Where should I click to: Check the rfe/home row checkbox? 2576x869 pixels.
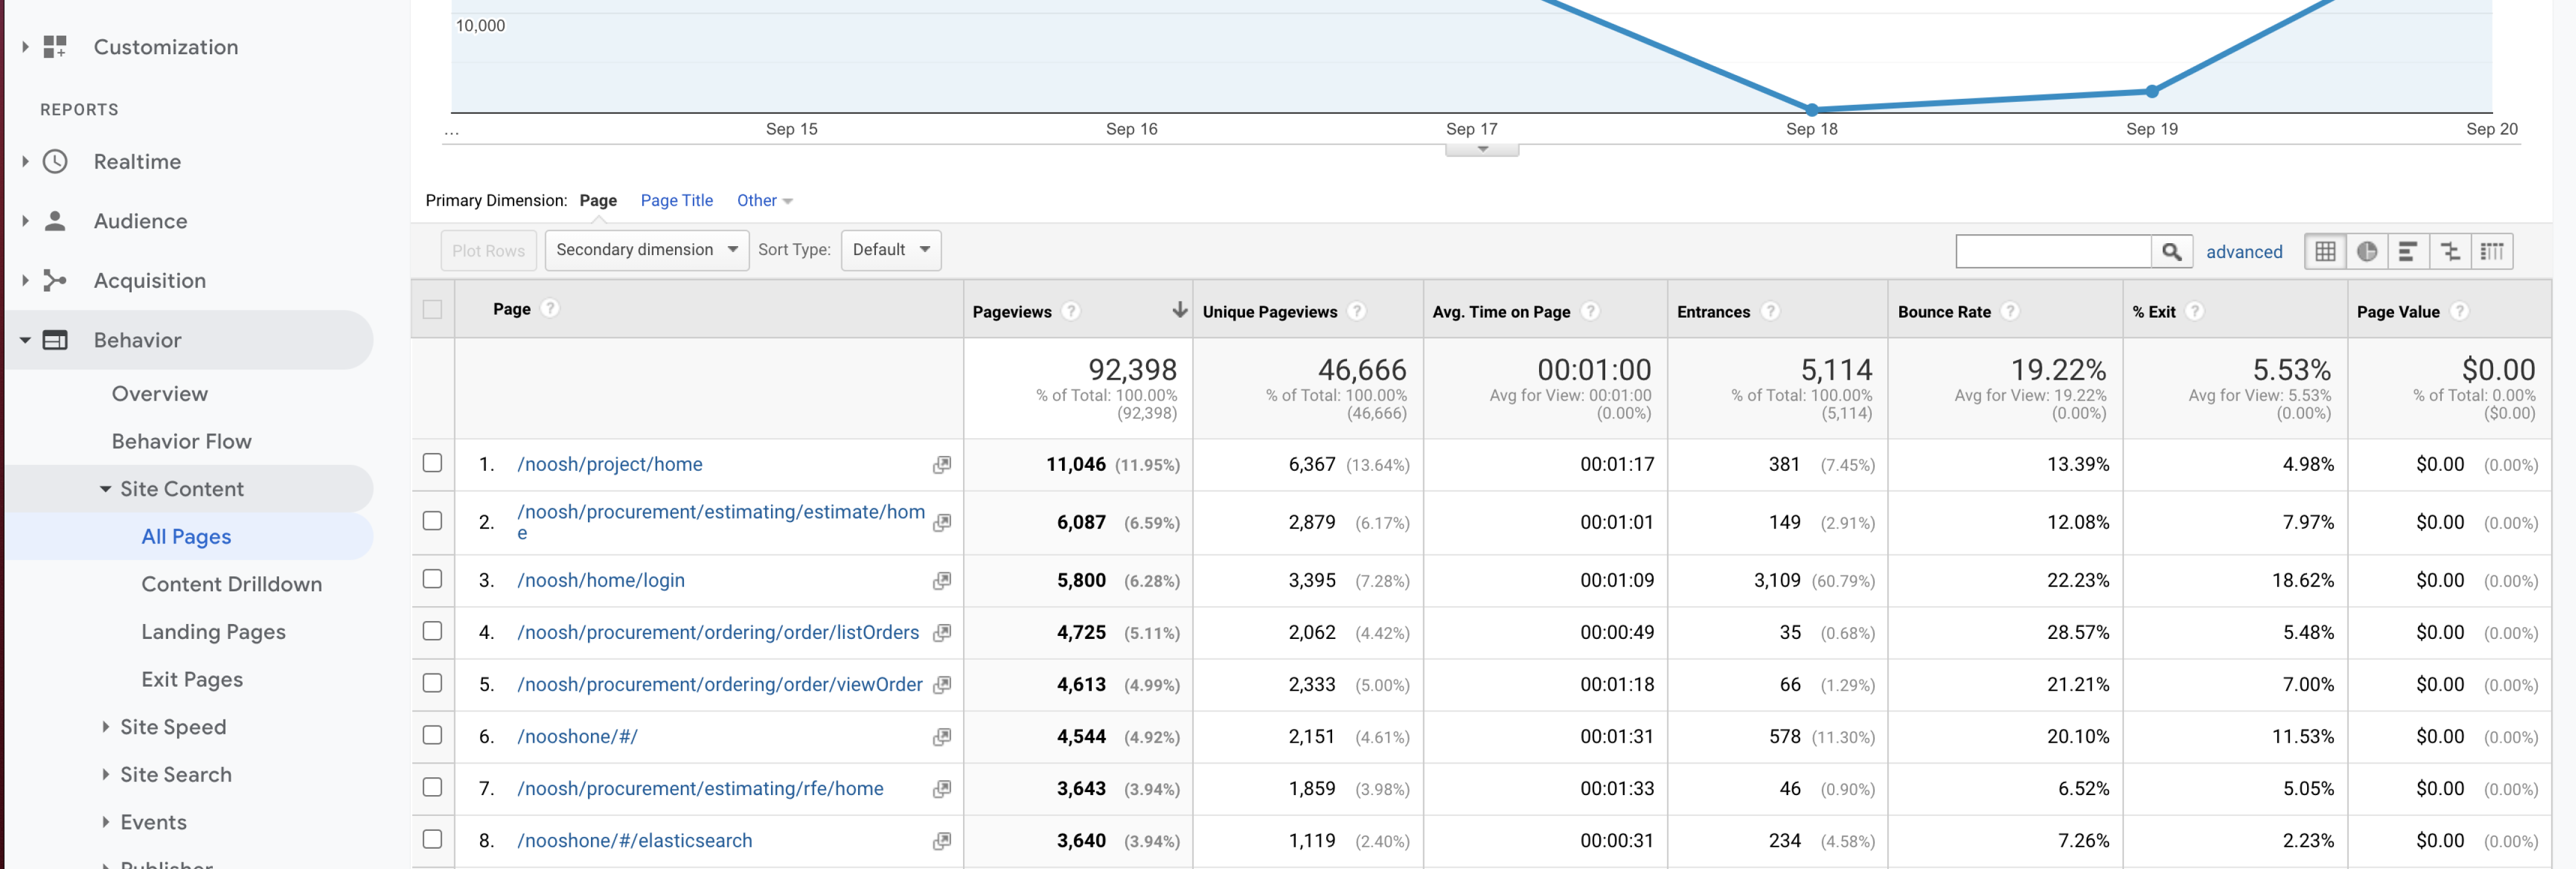click(x=432, y=787)
